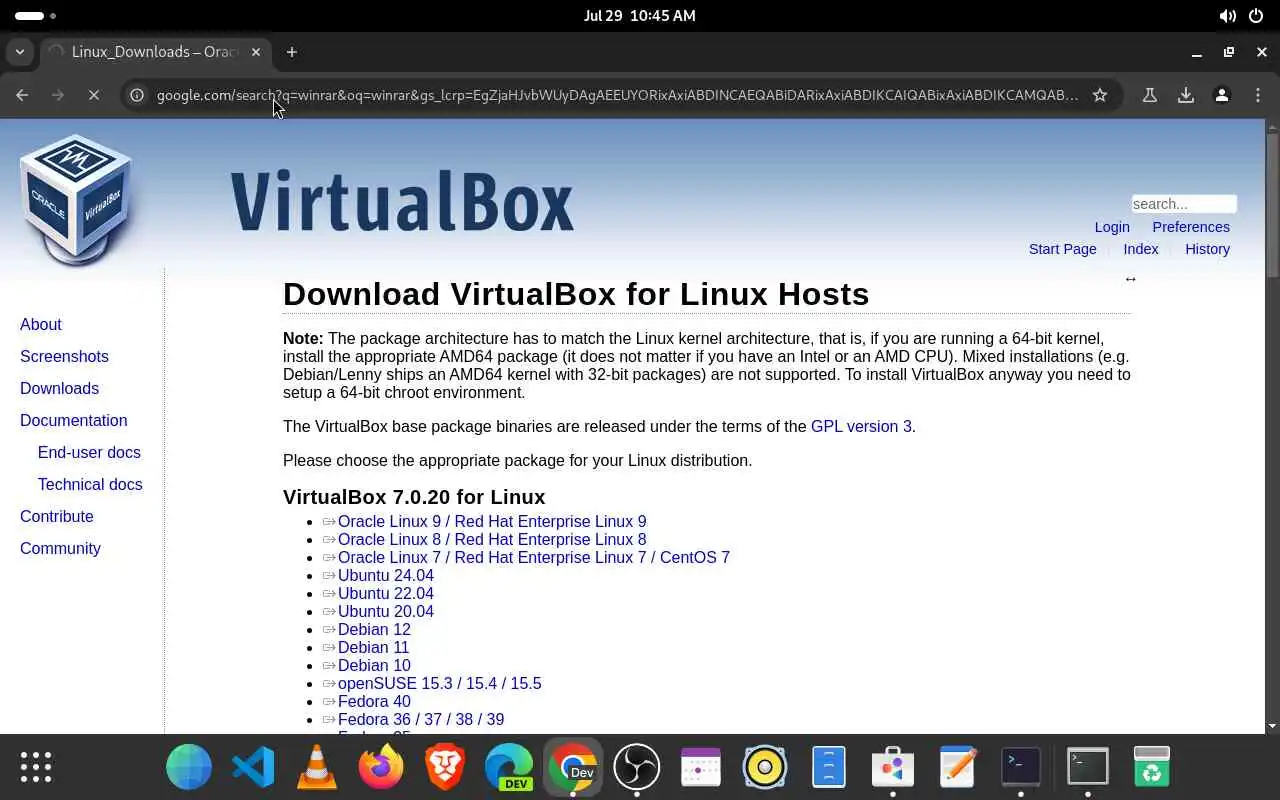Launch VLC media player from dock
Screen dimensions: 1280x800
(317, 768)
